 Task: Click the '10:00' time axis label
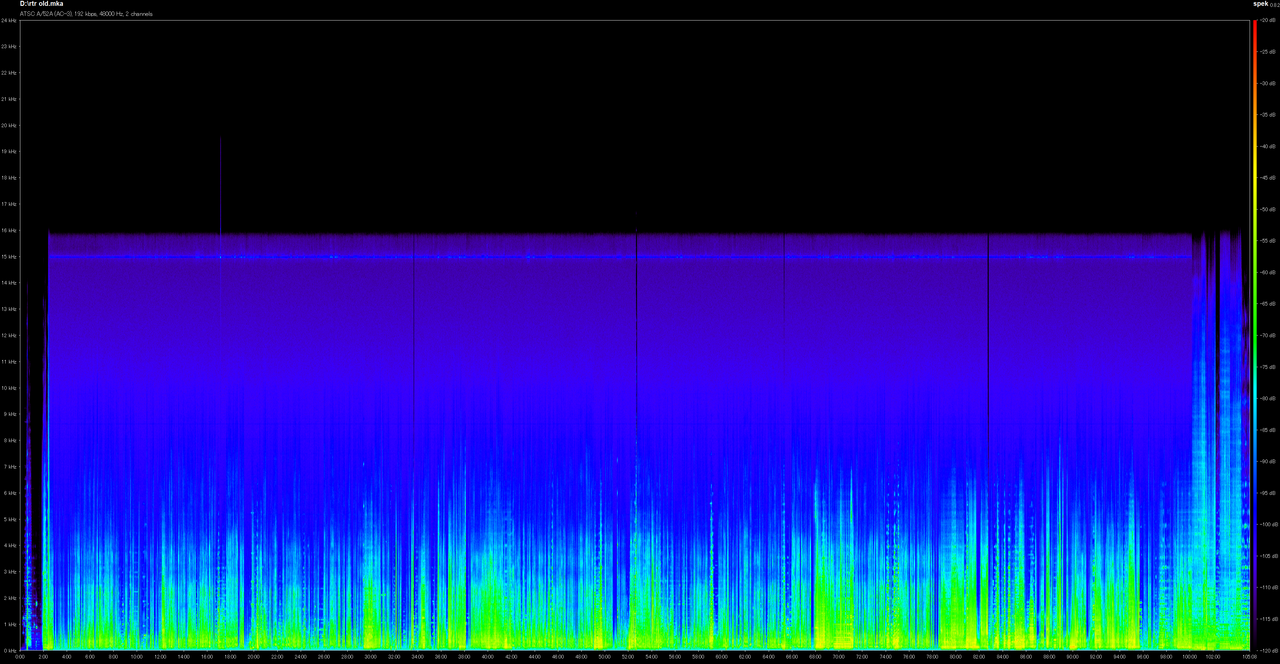pyautogui.click(x=137, y=657)
